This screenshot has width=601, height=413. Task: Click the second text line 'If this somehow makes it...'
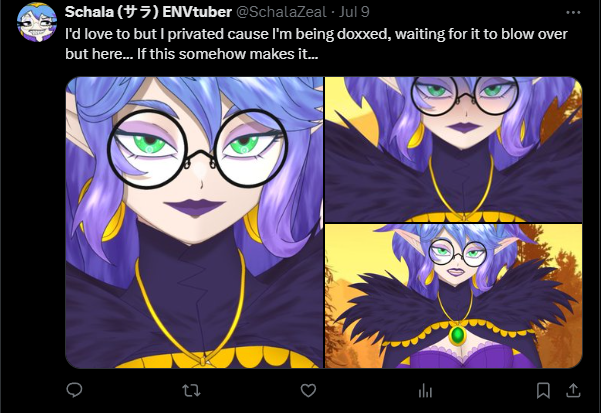coord(228,54)
